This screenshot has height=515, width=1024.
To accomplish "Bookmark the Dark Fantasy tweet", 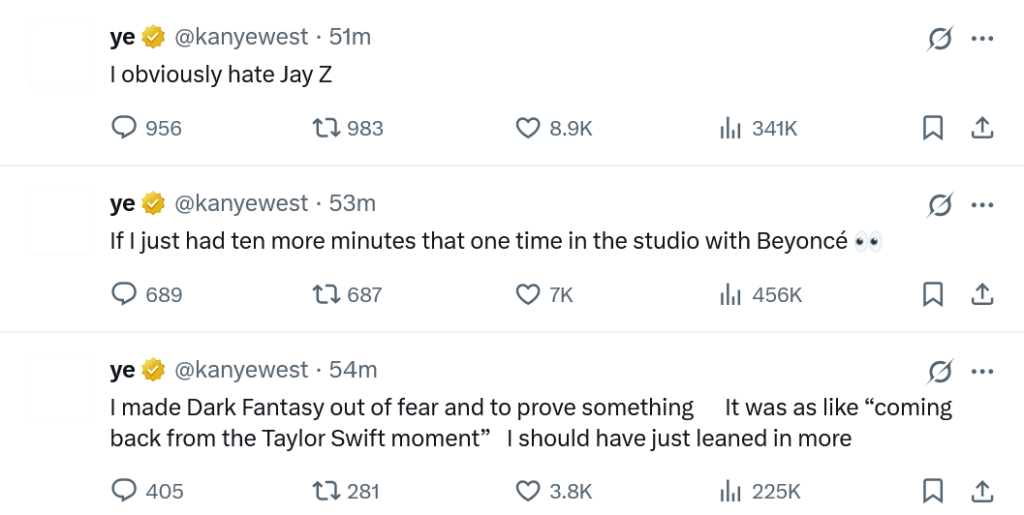I will [932, 491].
